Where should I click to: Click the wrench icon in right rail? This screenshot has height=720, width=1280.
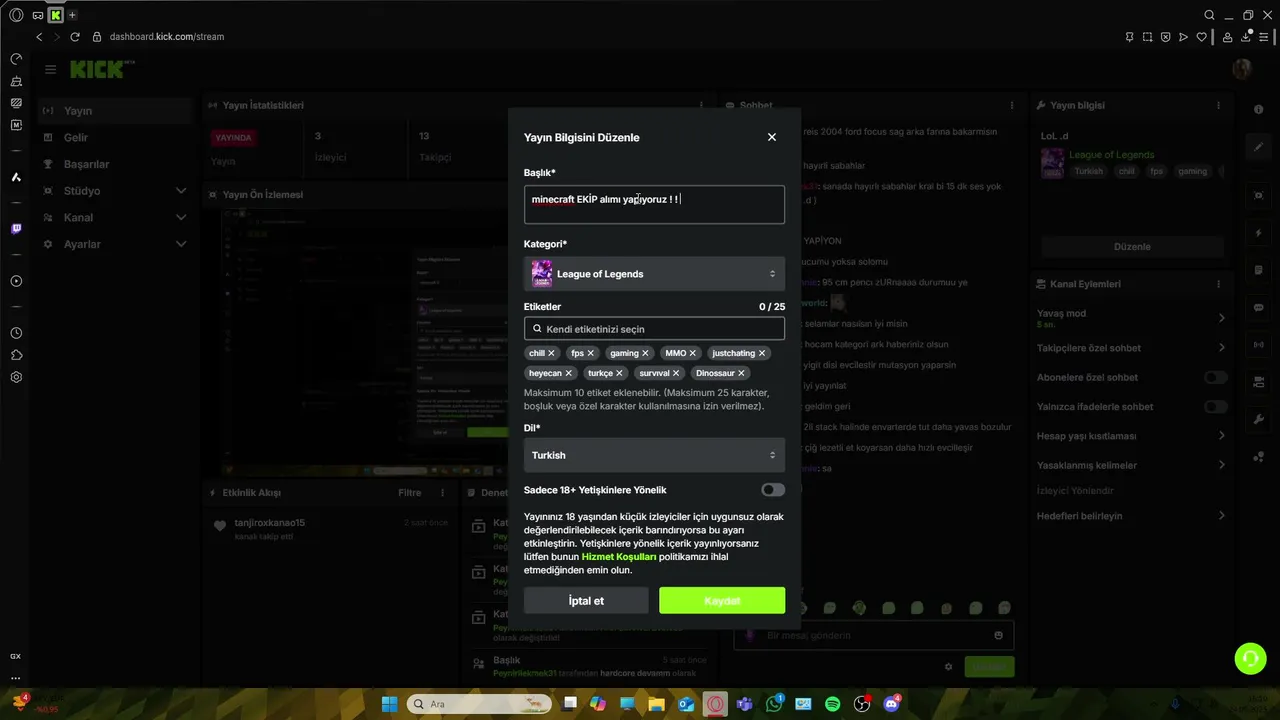[1259, 420]
